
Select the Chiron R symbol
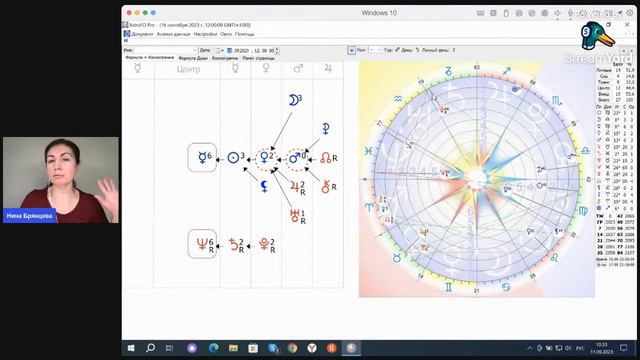[x=329, y=187]
